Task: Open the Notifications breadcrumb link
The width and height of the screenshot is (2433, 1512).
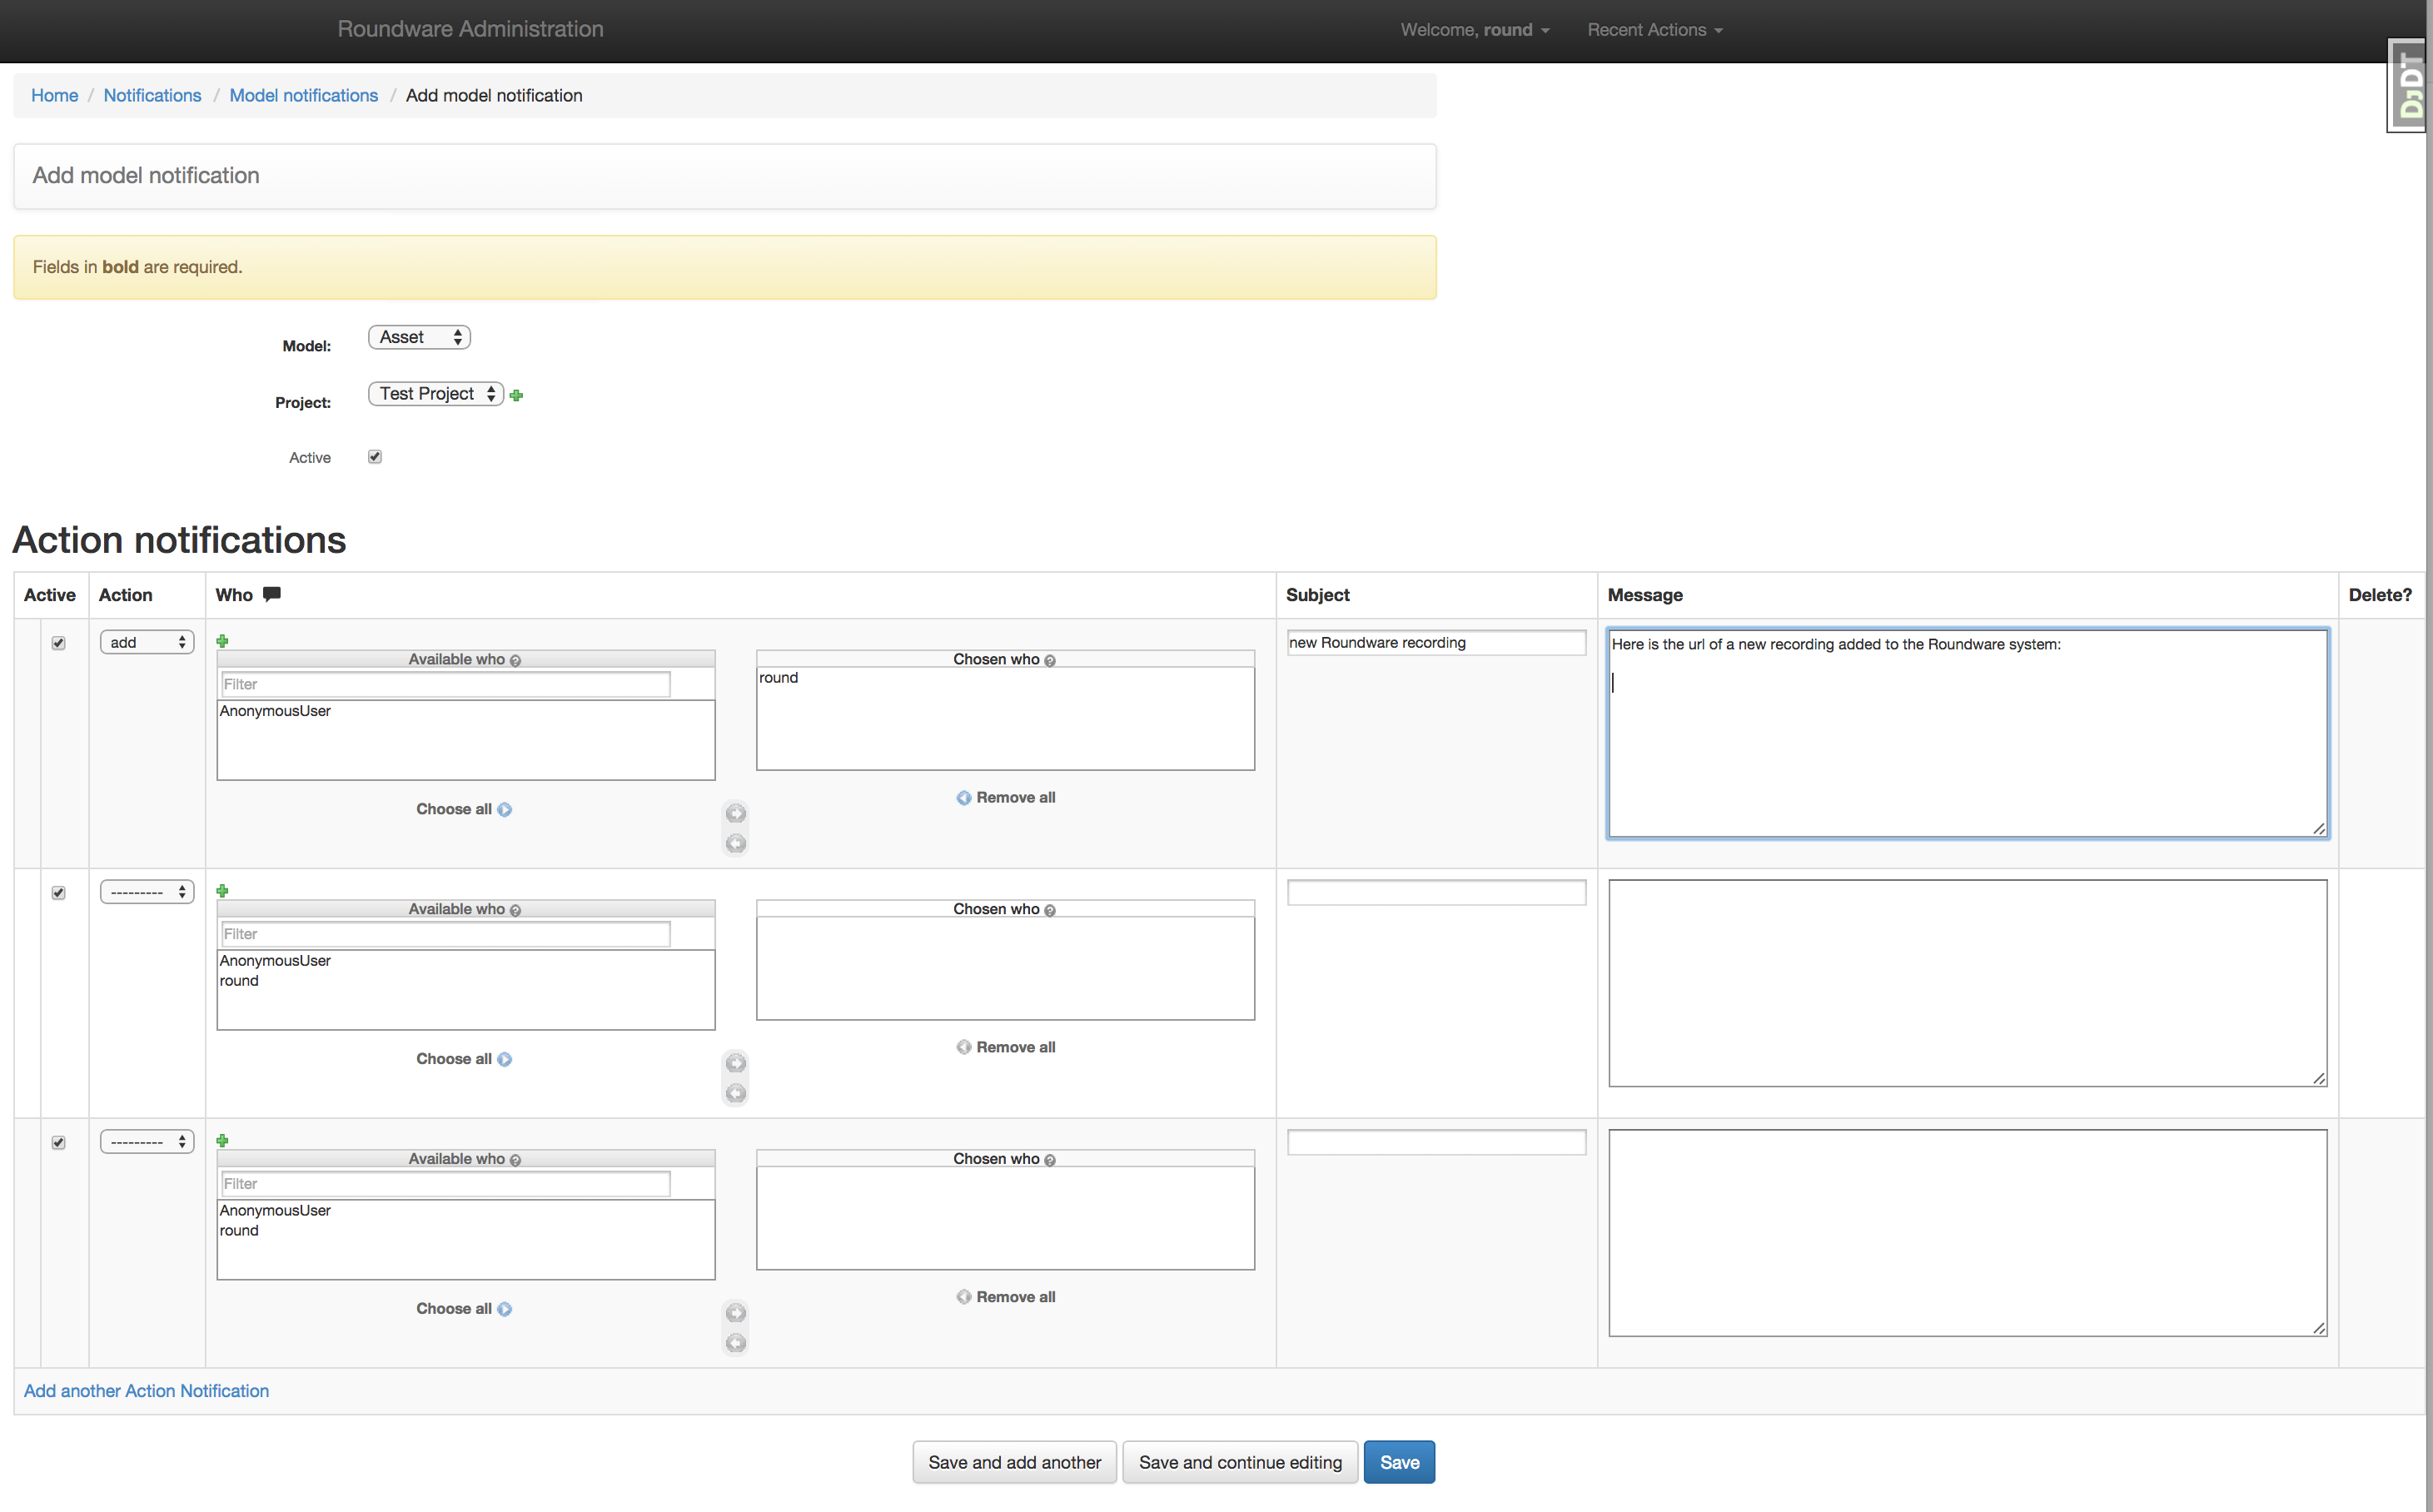Action: click(152, 94)
